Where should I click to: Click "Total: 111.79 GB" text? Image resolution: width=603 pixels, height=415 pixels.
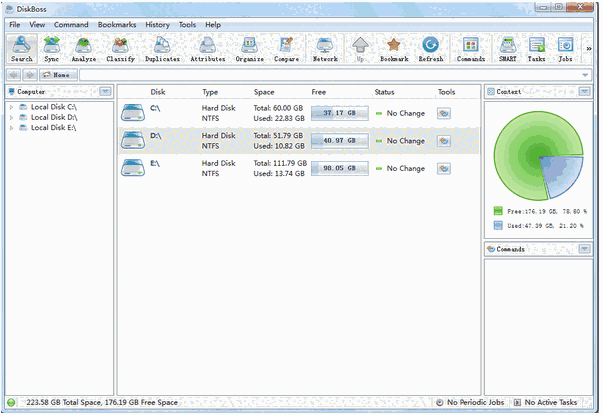pos(280,163)
